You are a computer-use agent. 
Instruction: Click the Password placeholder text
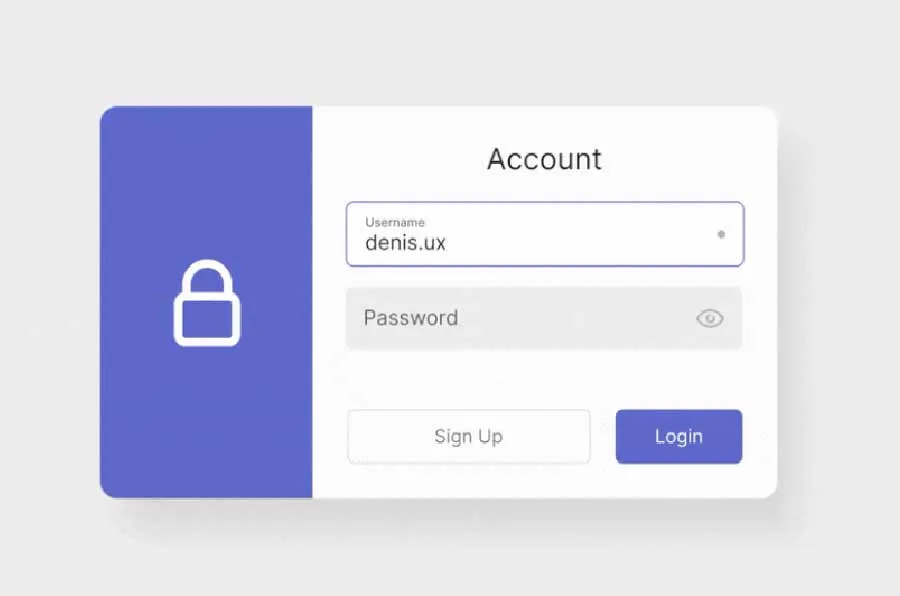pos(411,318)
